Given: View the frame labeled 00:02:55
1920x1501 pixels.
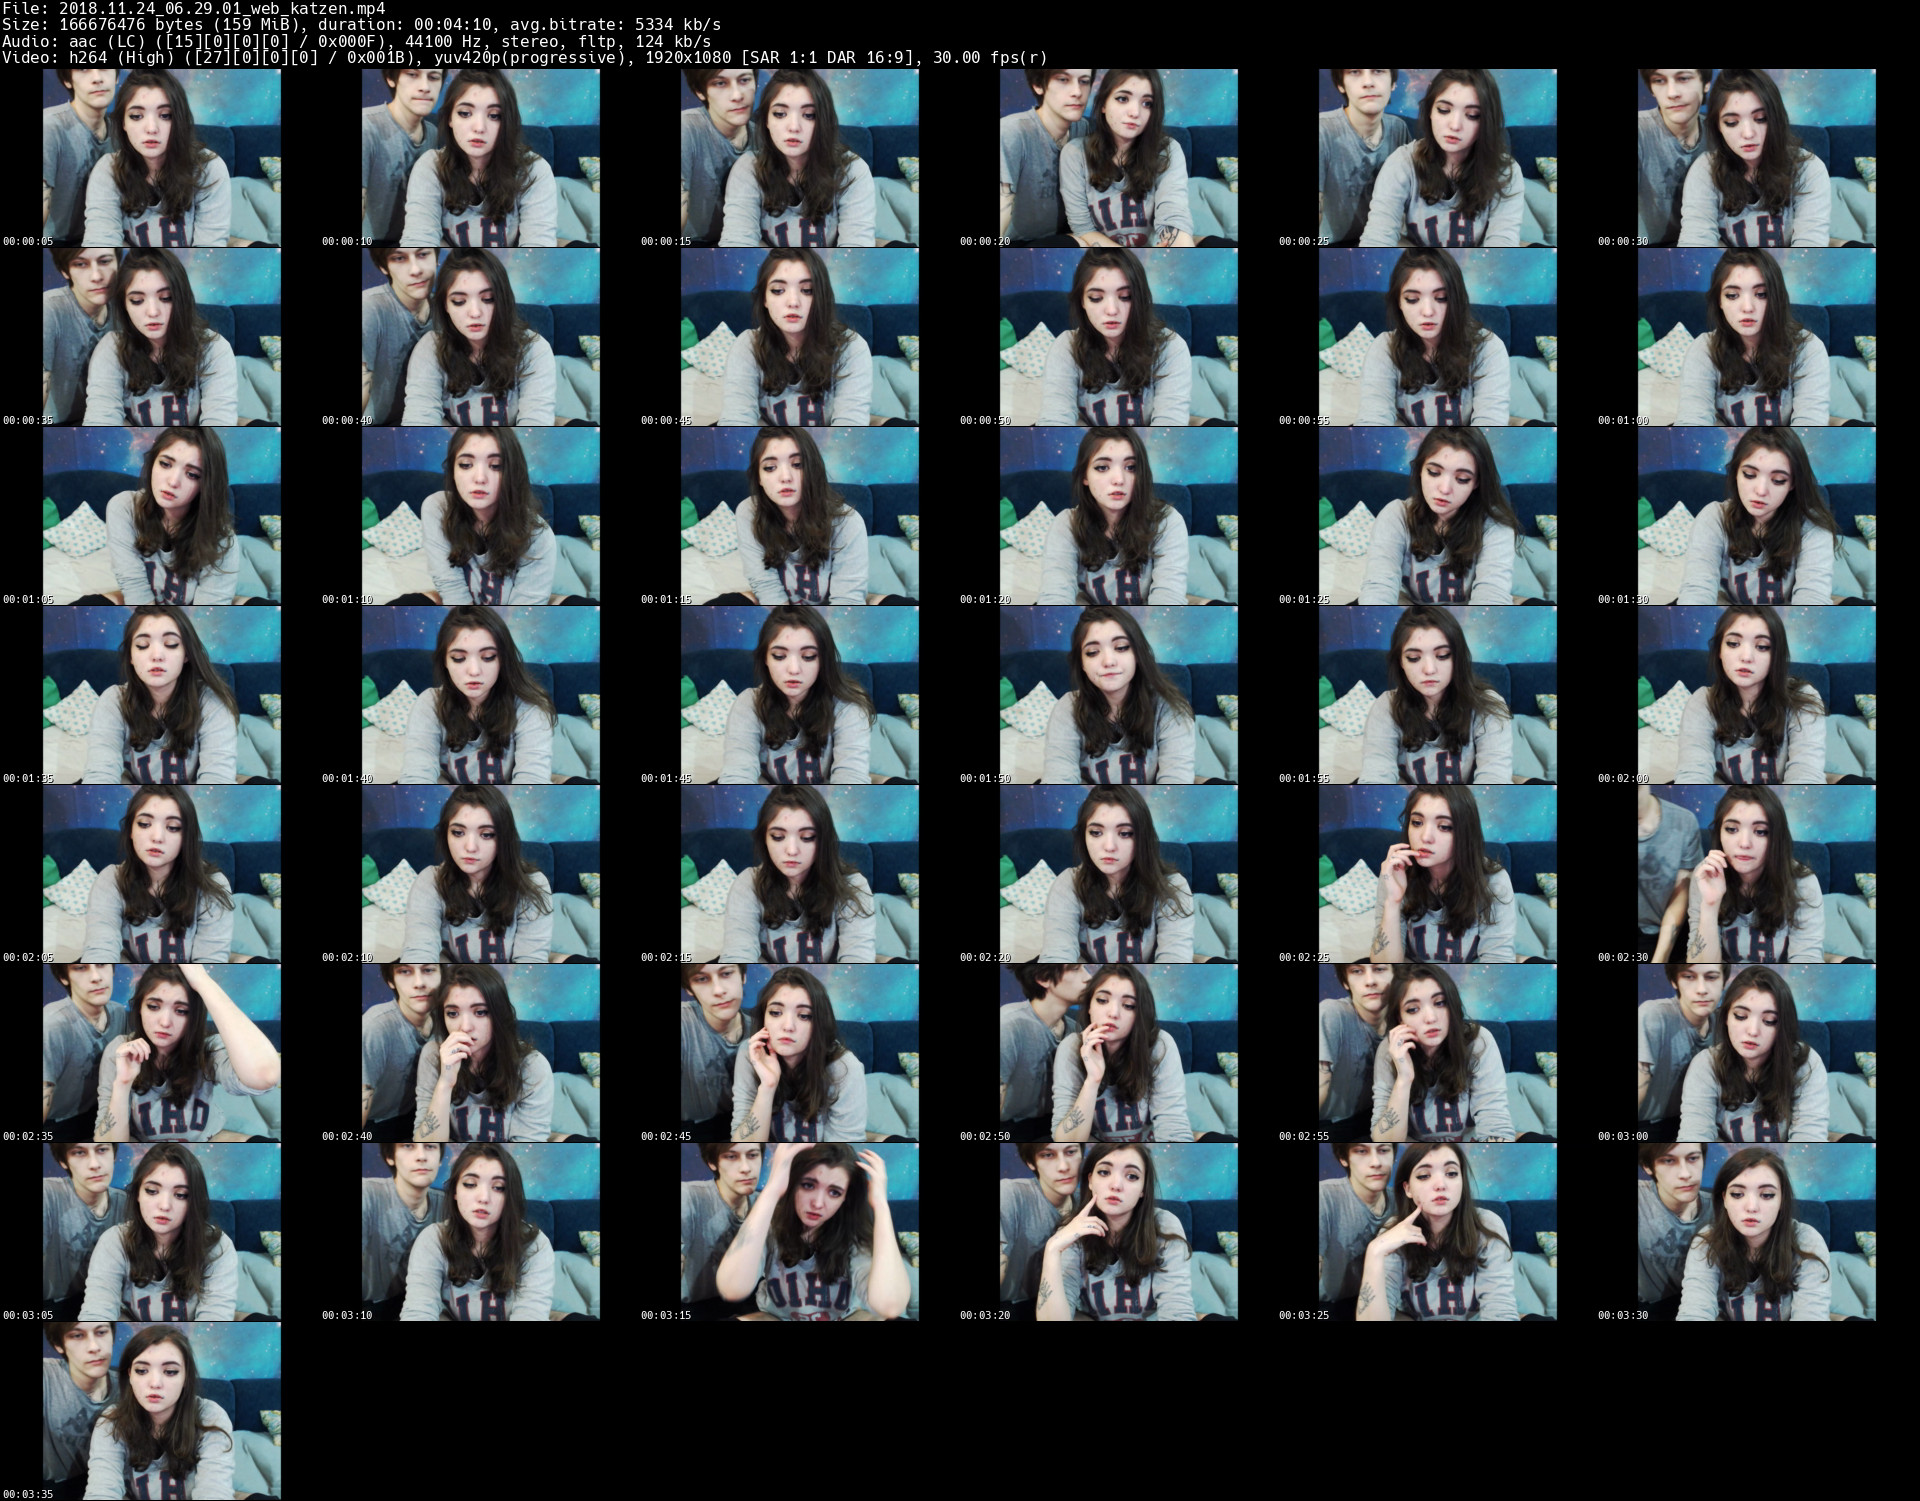Looking at the screenshot, I should click(1438, 1053).
